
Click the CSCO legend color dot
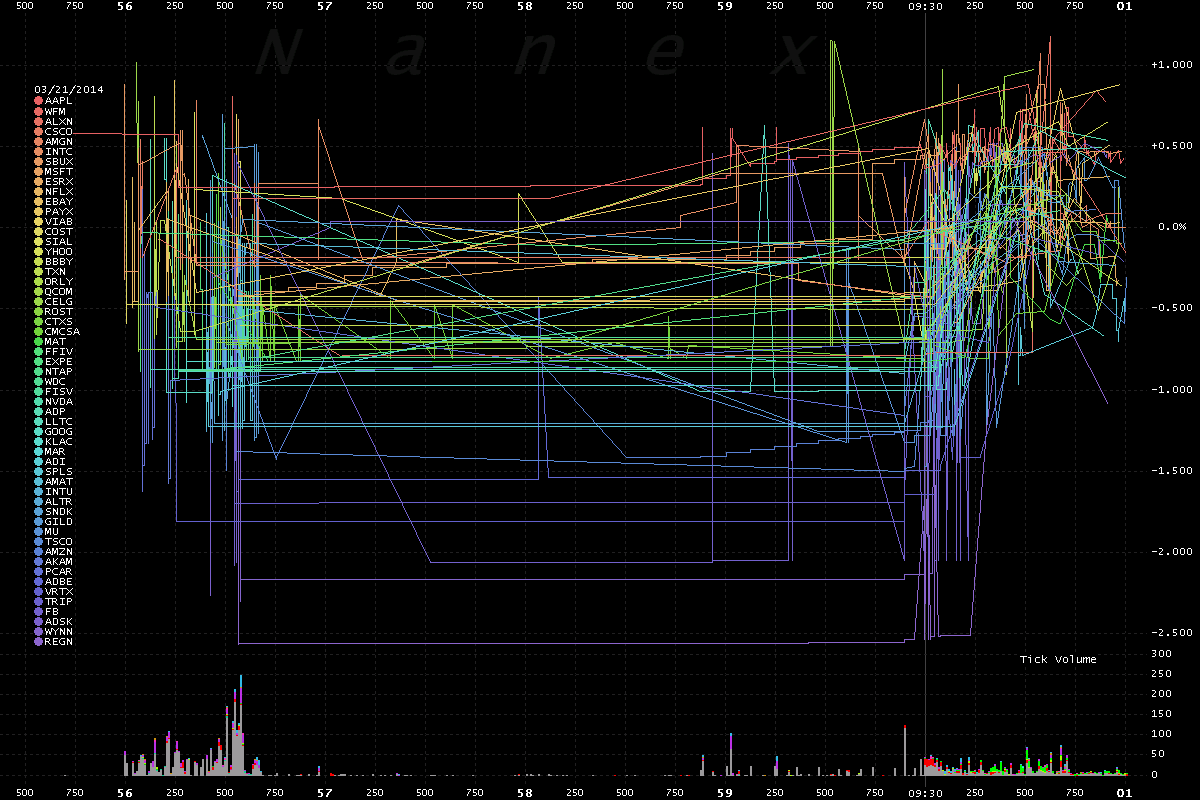39,131
